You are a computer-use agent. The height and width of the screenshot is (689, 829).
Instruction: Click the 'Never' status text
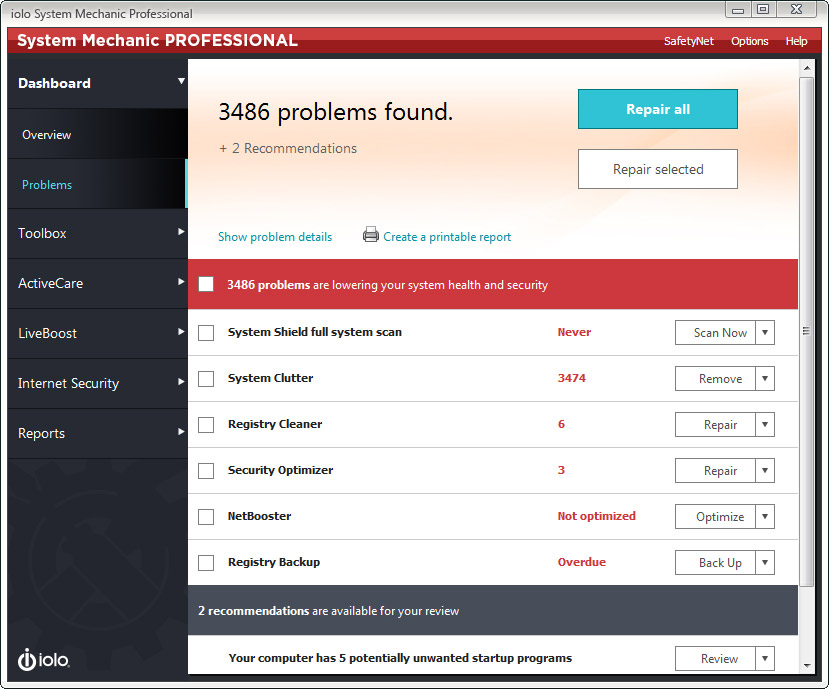pos(574,332)
